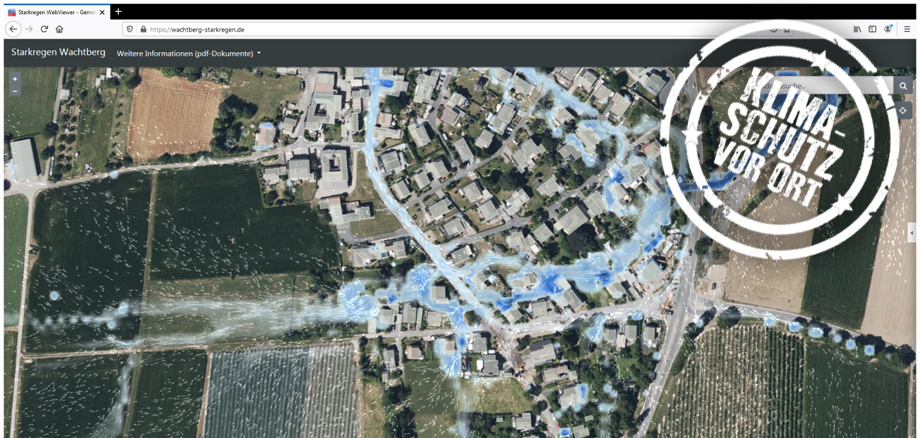The width and height of the screenshot is (920, 438).
Task: Click the address search magnifier button
Action: [x=903, y=86]
